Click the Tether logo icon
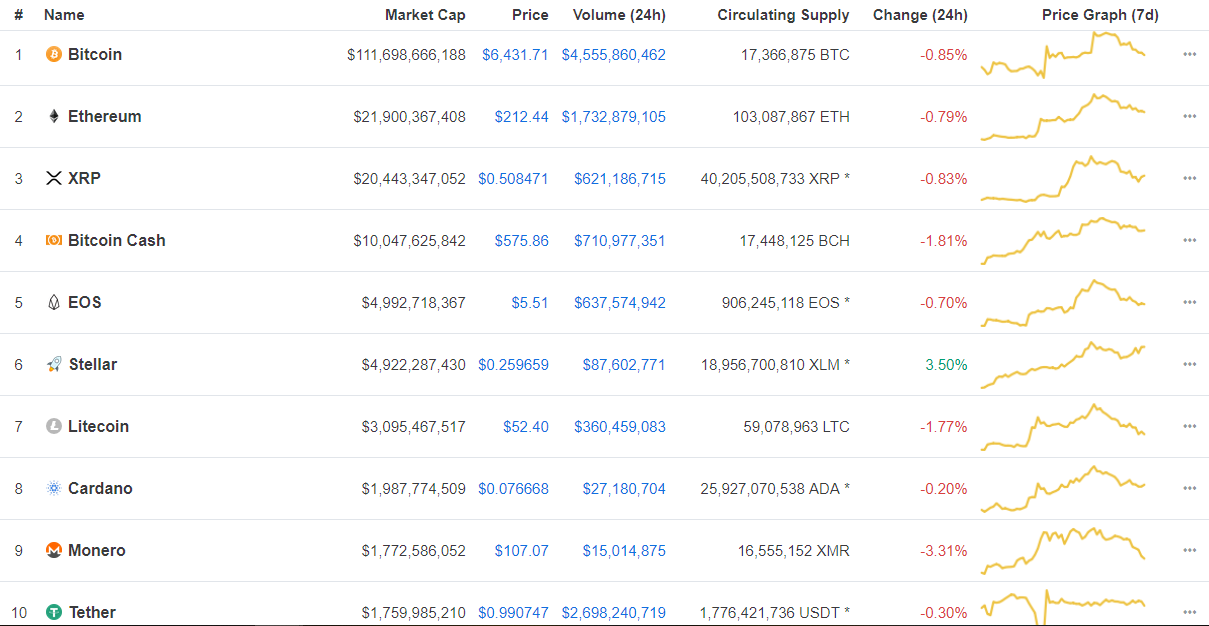1209x626 pixels. [54, 613]
